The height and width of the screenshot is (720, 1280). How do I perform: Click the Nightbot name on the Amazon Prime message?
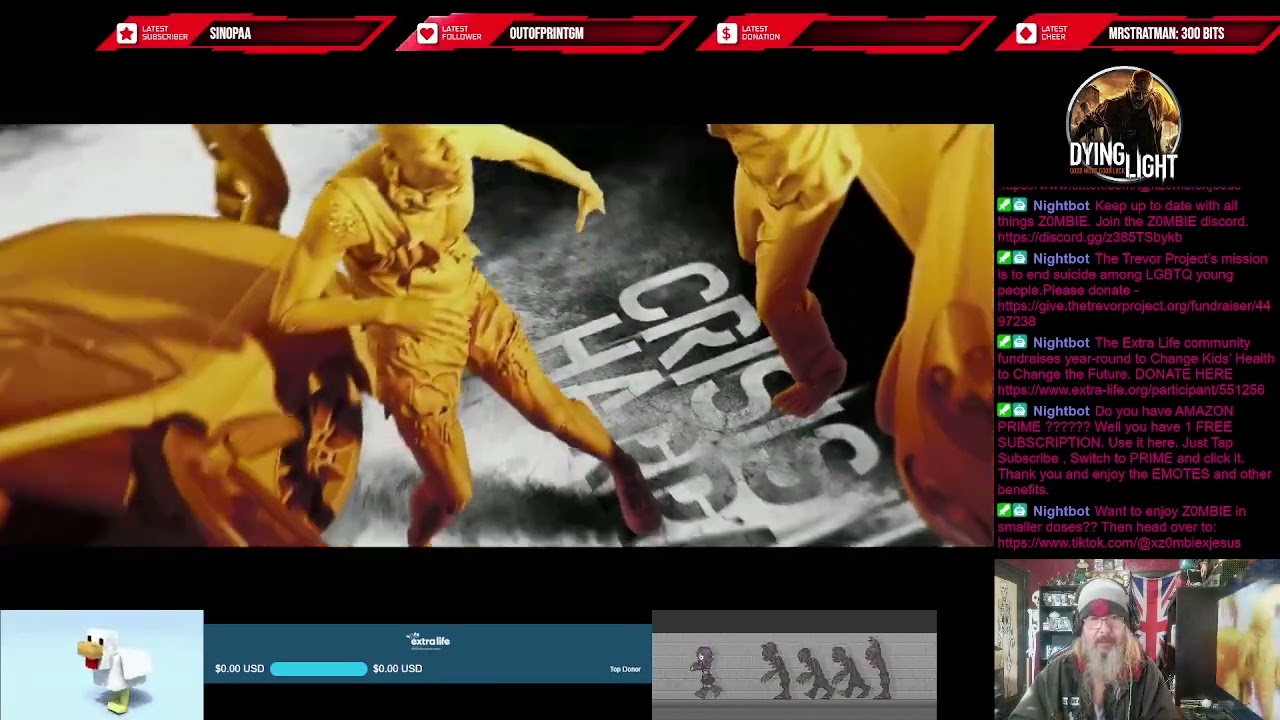coord(1061,411)
